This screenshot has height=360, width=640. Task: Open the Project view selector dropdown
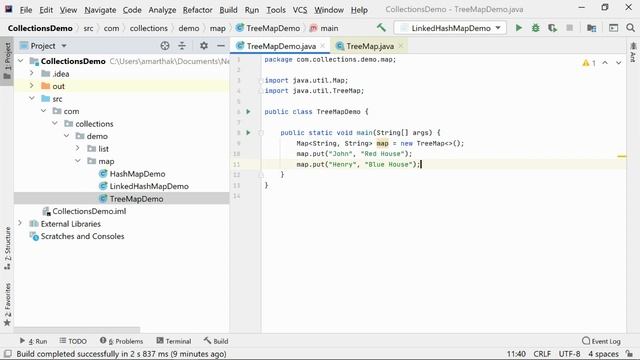click(x=43, y=46)
